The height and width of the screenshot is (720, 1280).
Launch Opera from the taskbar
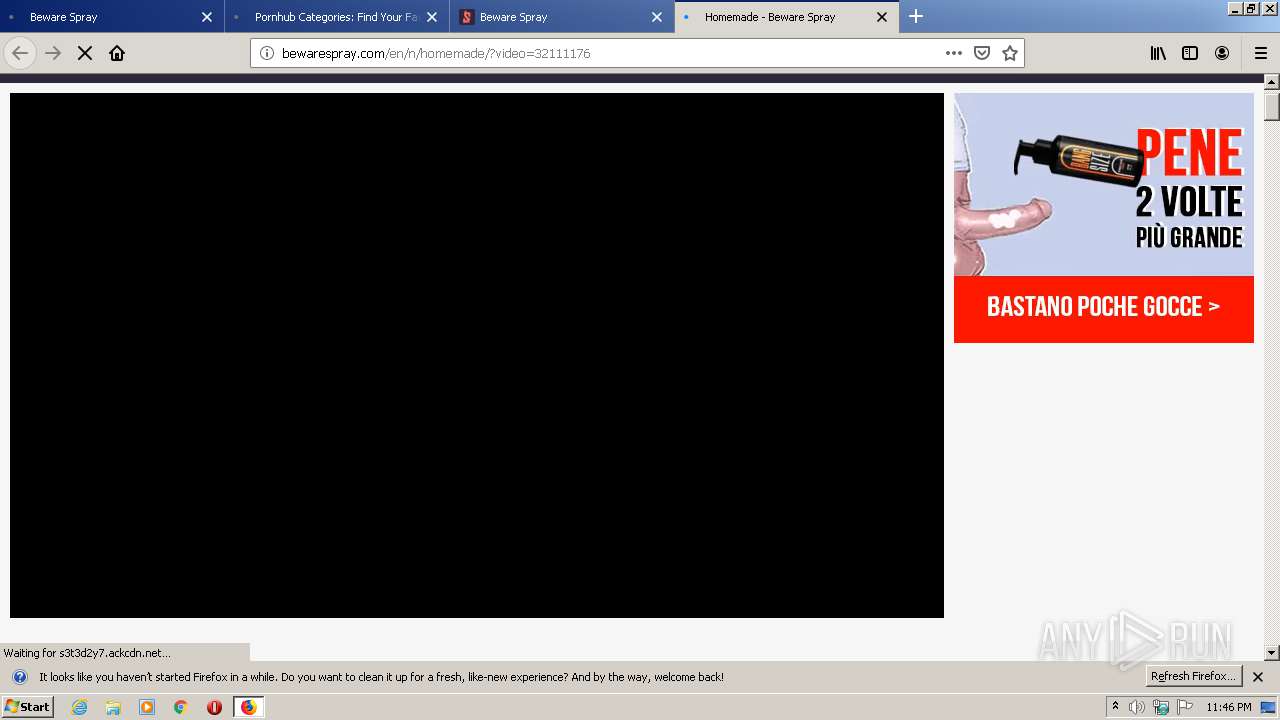tap(214, 707)
